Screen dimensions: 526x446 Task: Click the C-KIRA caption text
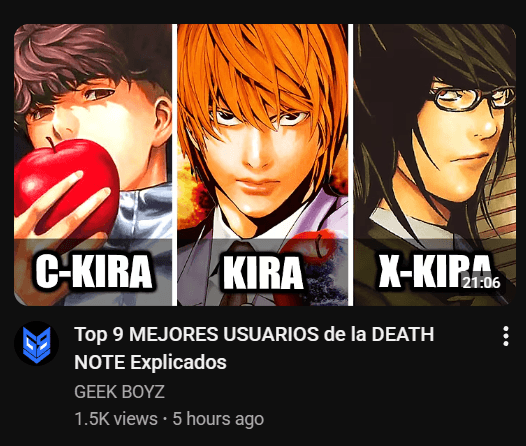[x=94, y=271]
